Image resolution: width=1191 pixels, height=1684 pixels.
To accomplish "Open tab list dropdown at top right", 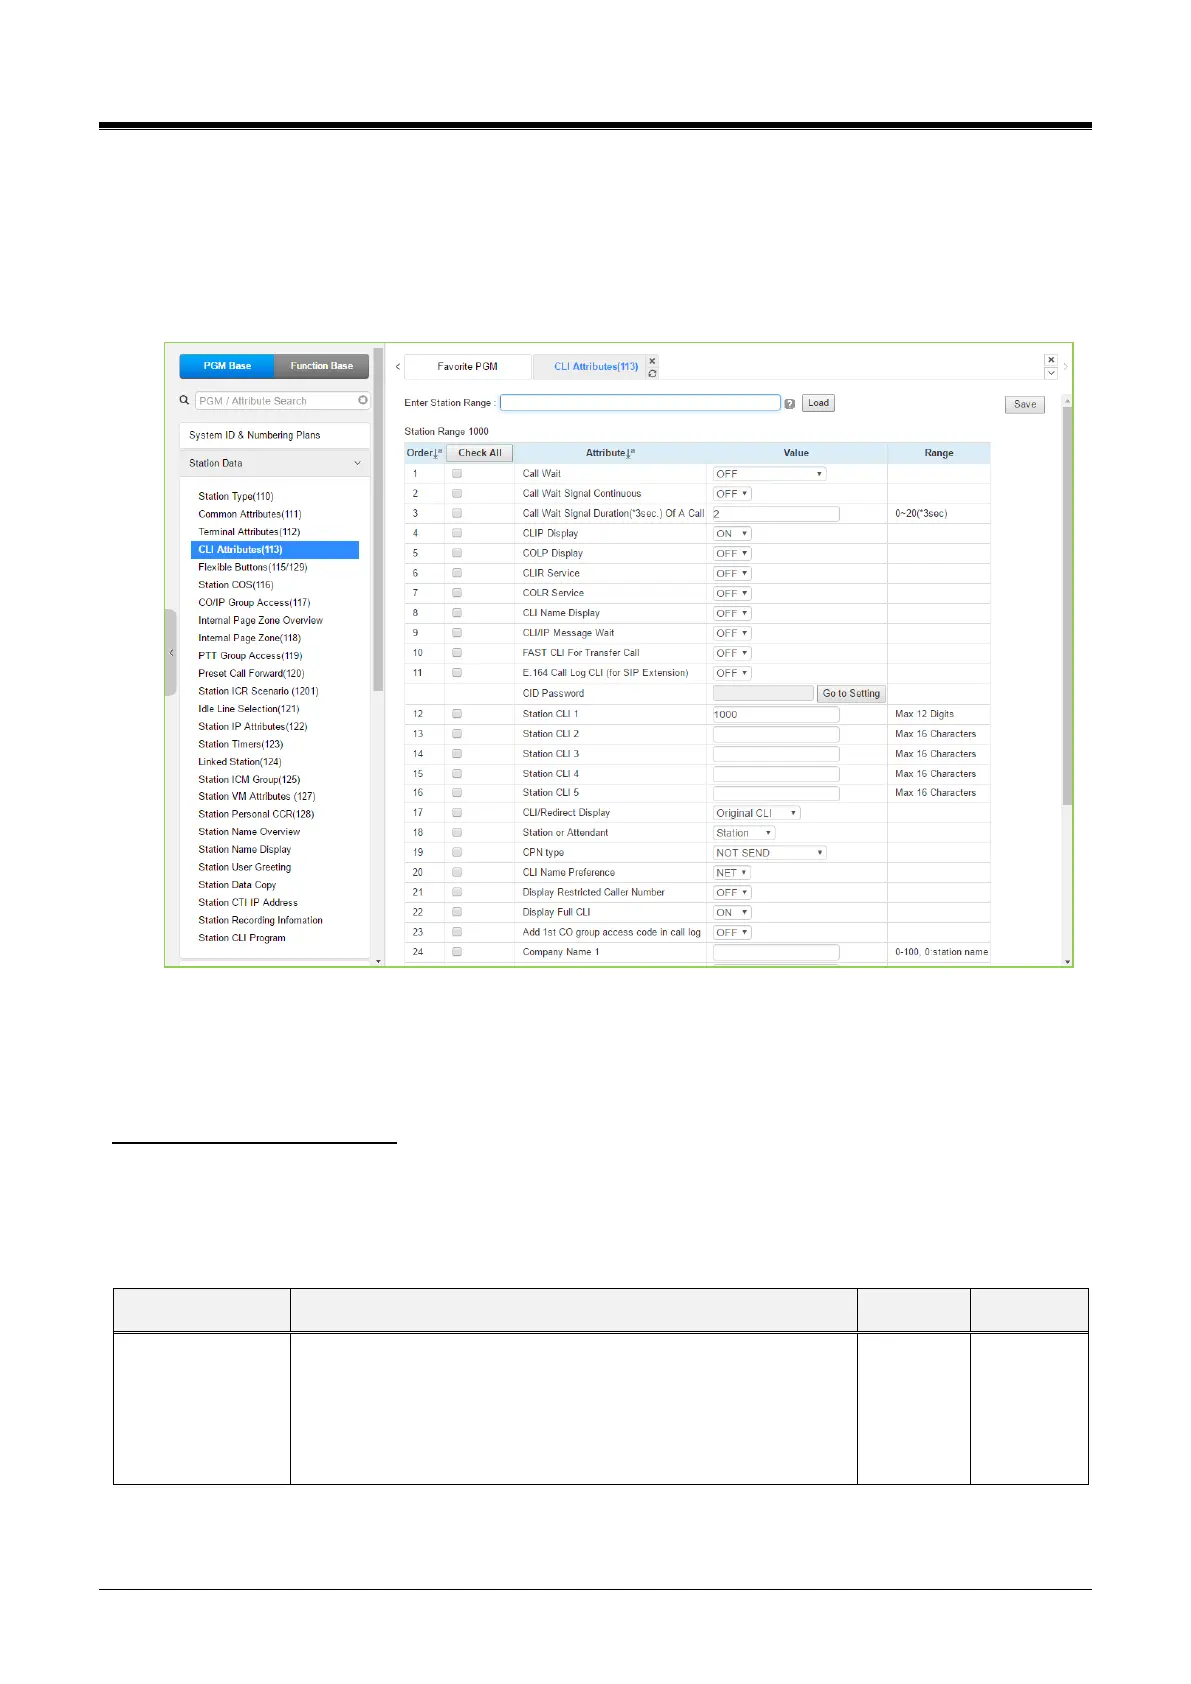I will 1051,373.
